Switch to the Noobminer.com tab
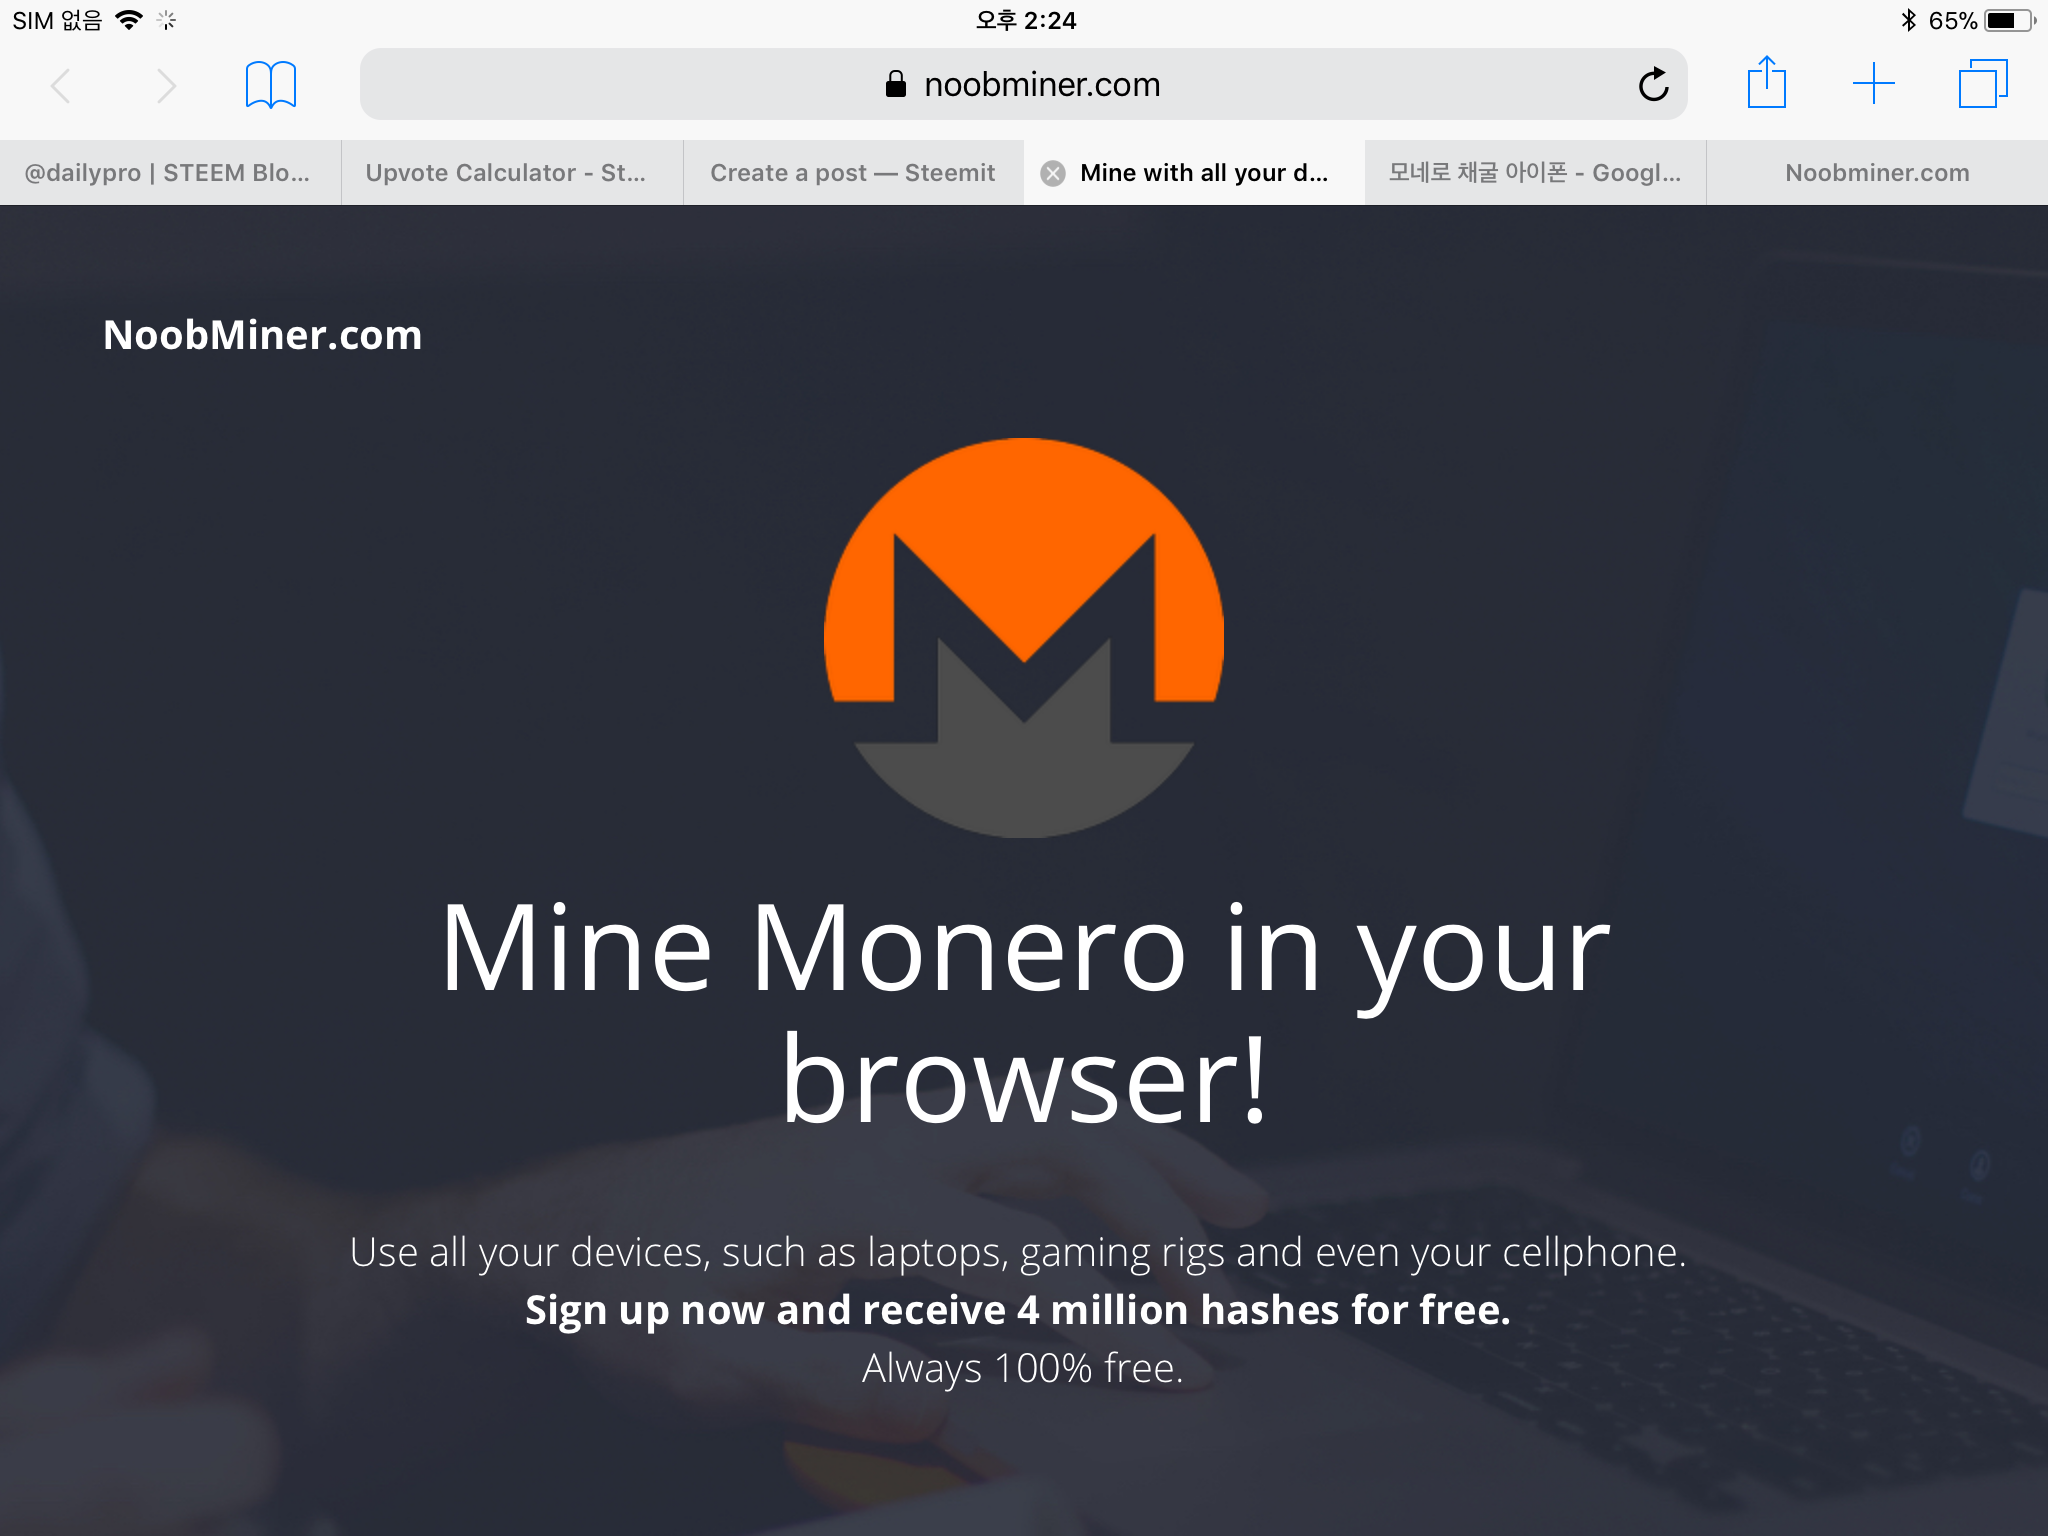Screen dimensions: 2048x1536 tap(1877, 173)
